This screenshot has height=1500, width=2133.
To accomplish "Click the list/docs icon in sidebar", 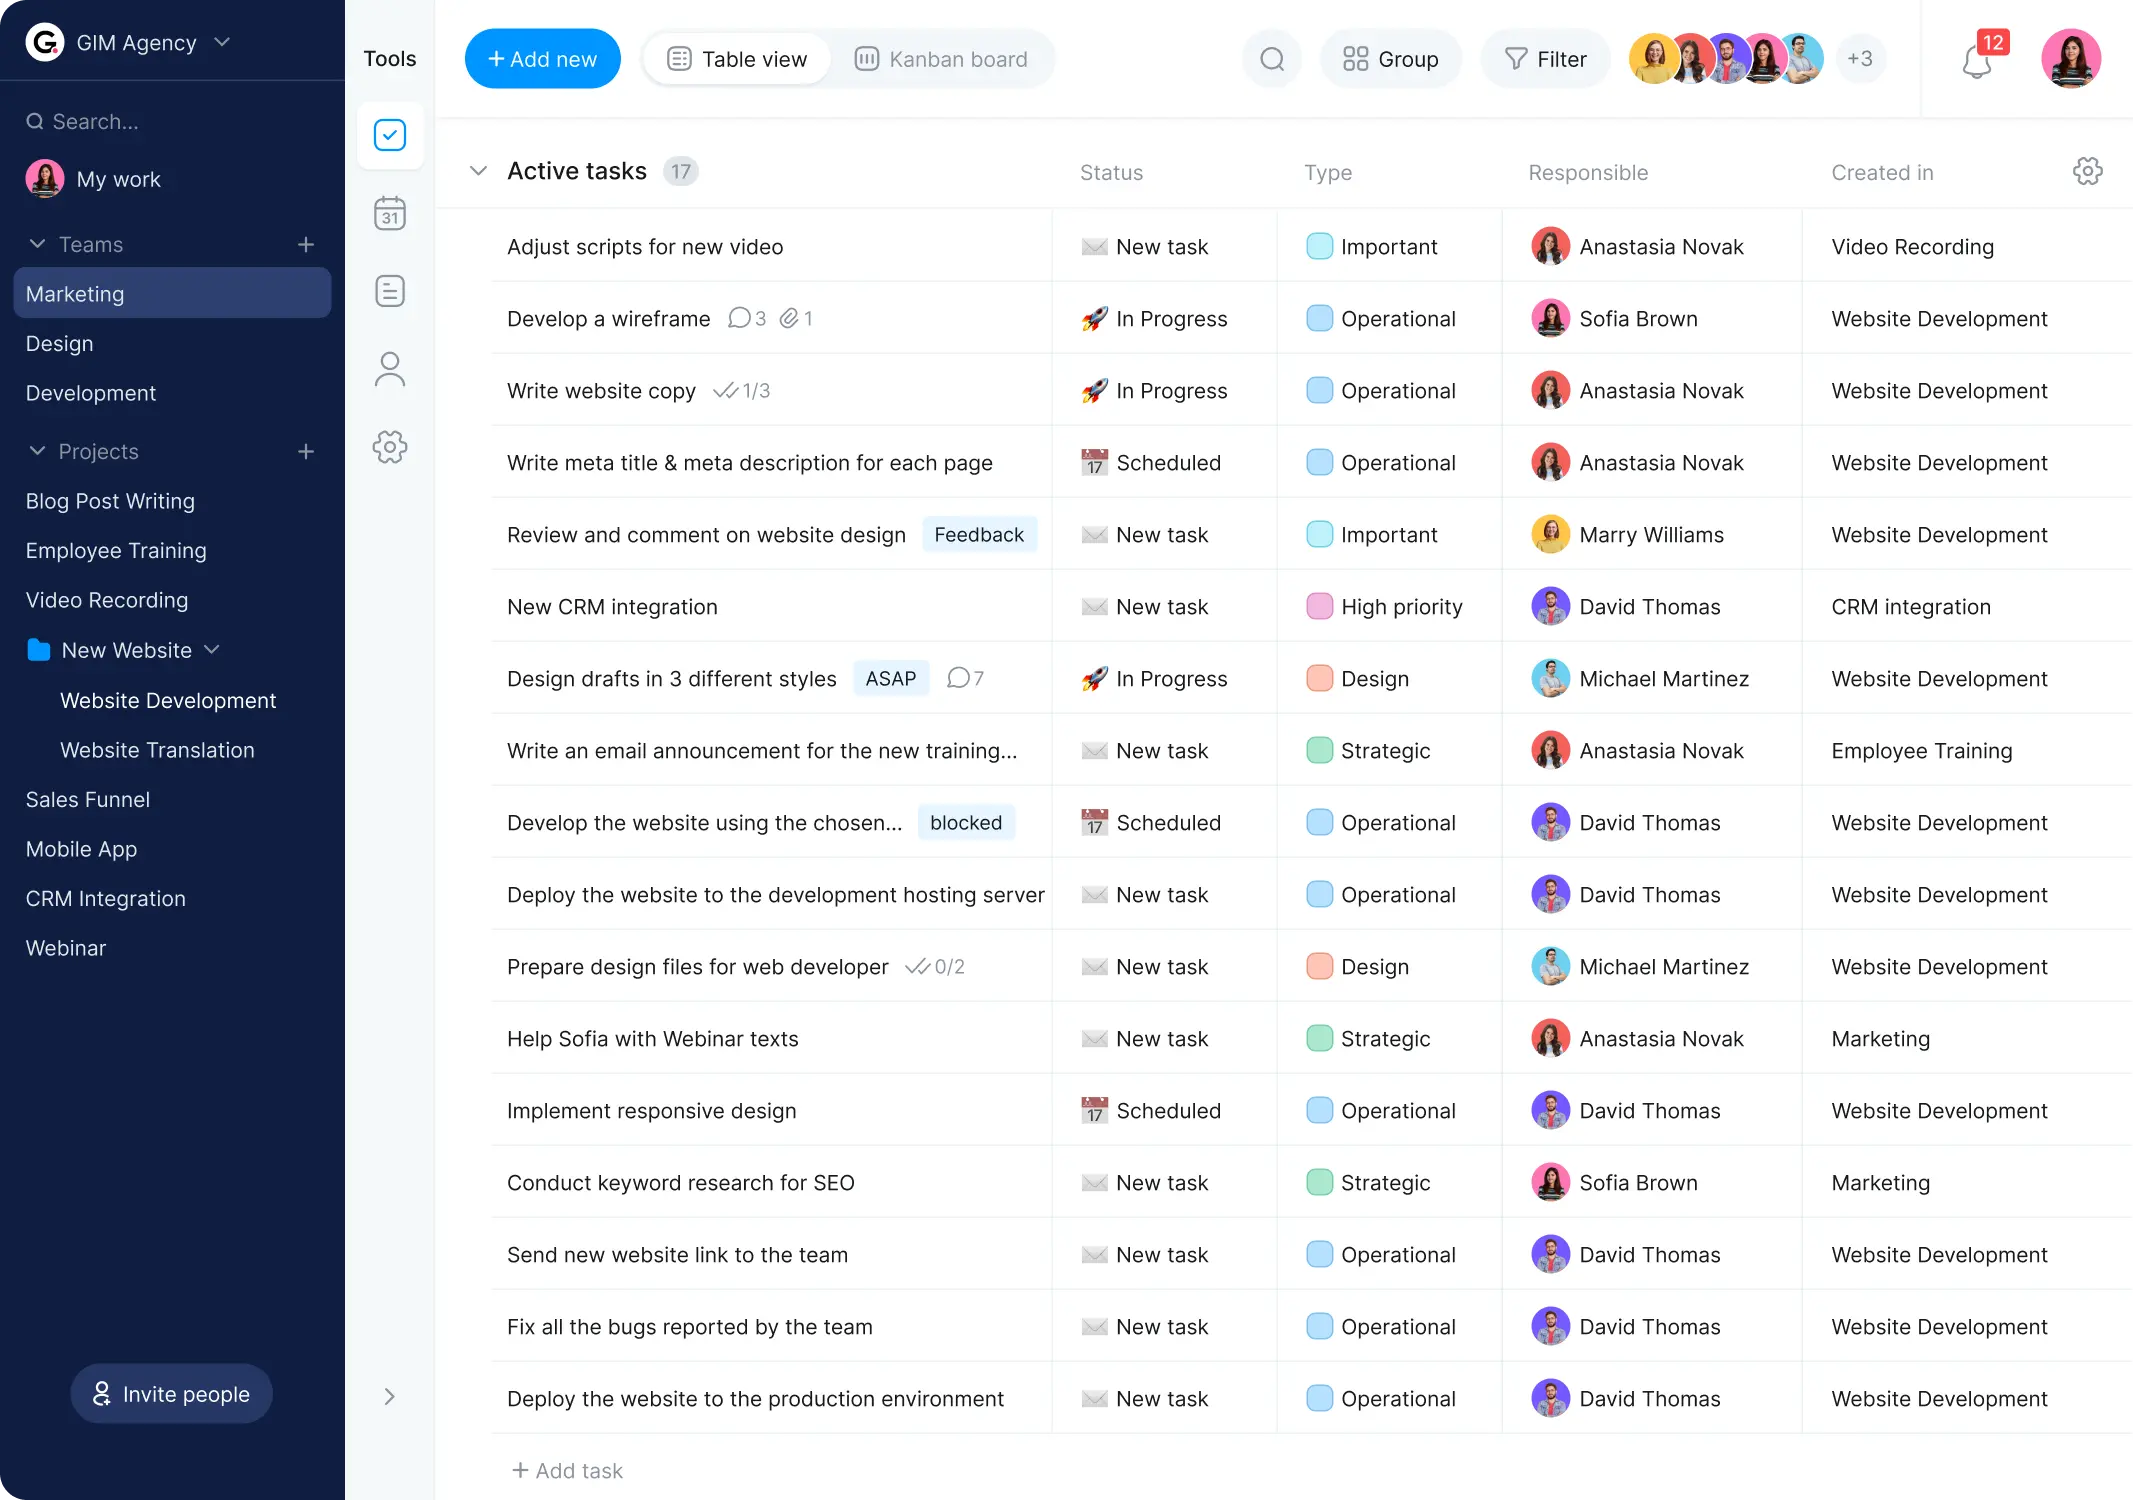I will pos(390,291).
